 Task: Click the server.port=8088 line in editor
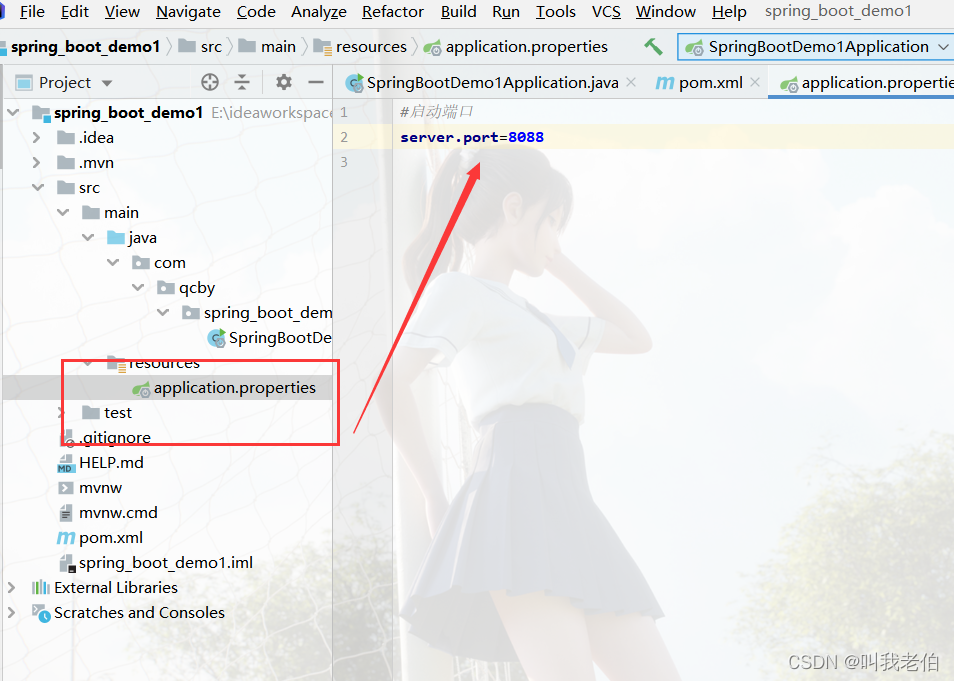pos(472,138)
